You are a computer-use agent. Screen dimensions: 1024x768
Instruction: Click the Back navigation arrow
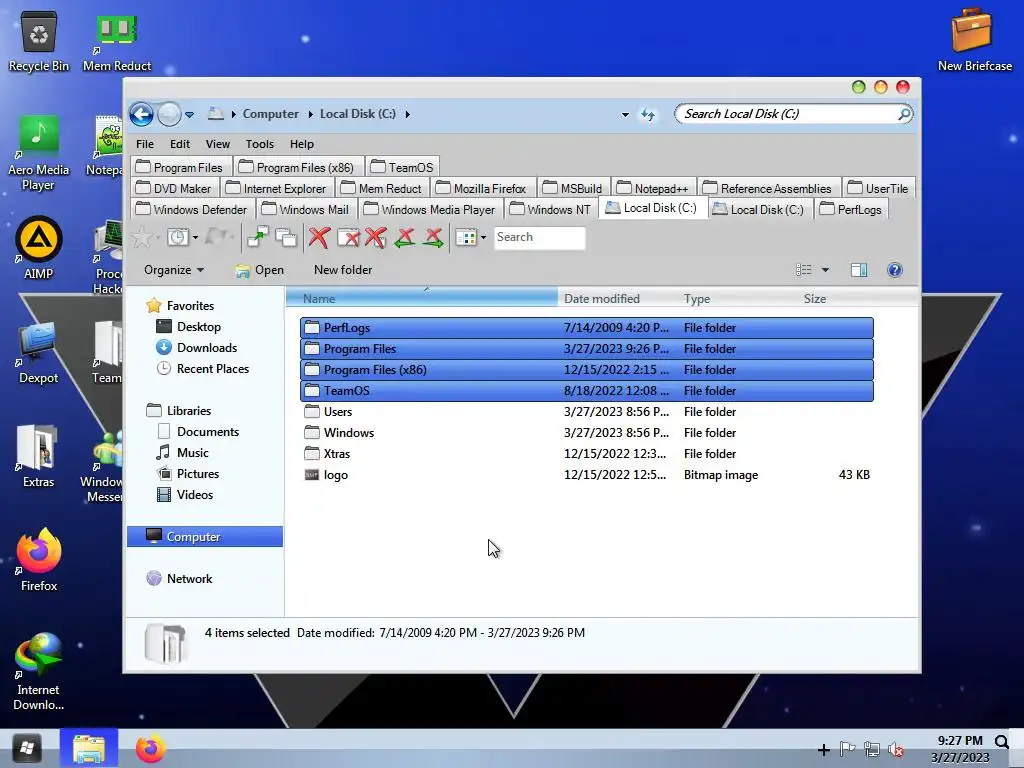[141, 114]
